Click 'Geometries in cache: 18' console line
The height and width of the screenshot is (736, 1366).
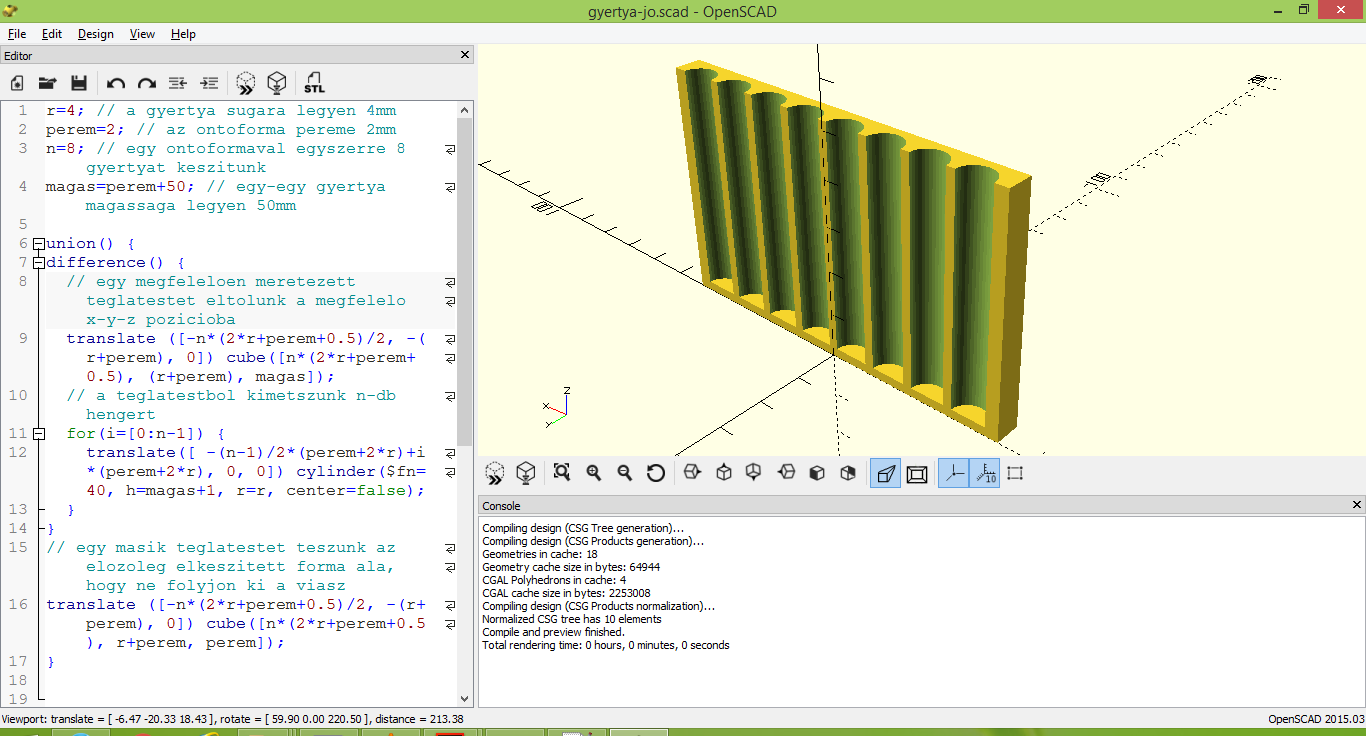pyautogui.click(x=540, y=554)
